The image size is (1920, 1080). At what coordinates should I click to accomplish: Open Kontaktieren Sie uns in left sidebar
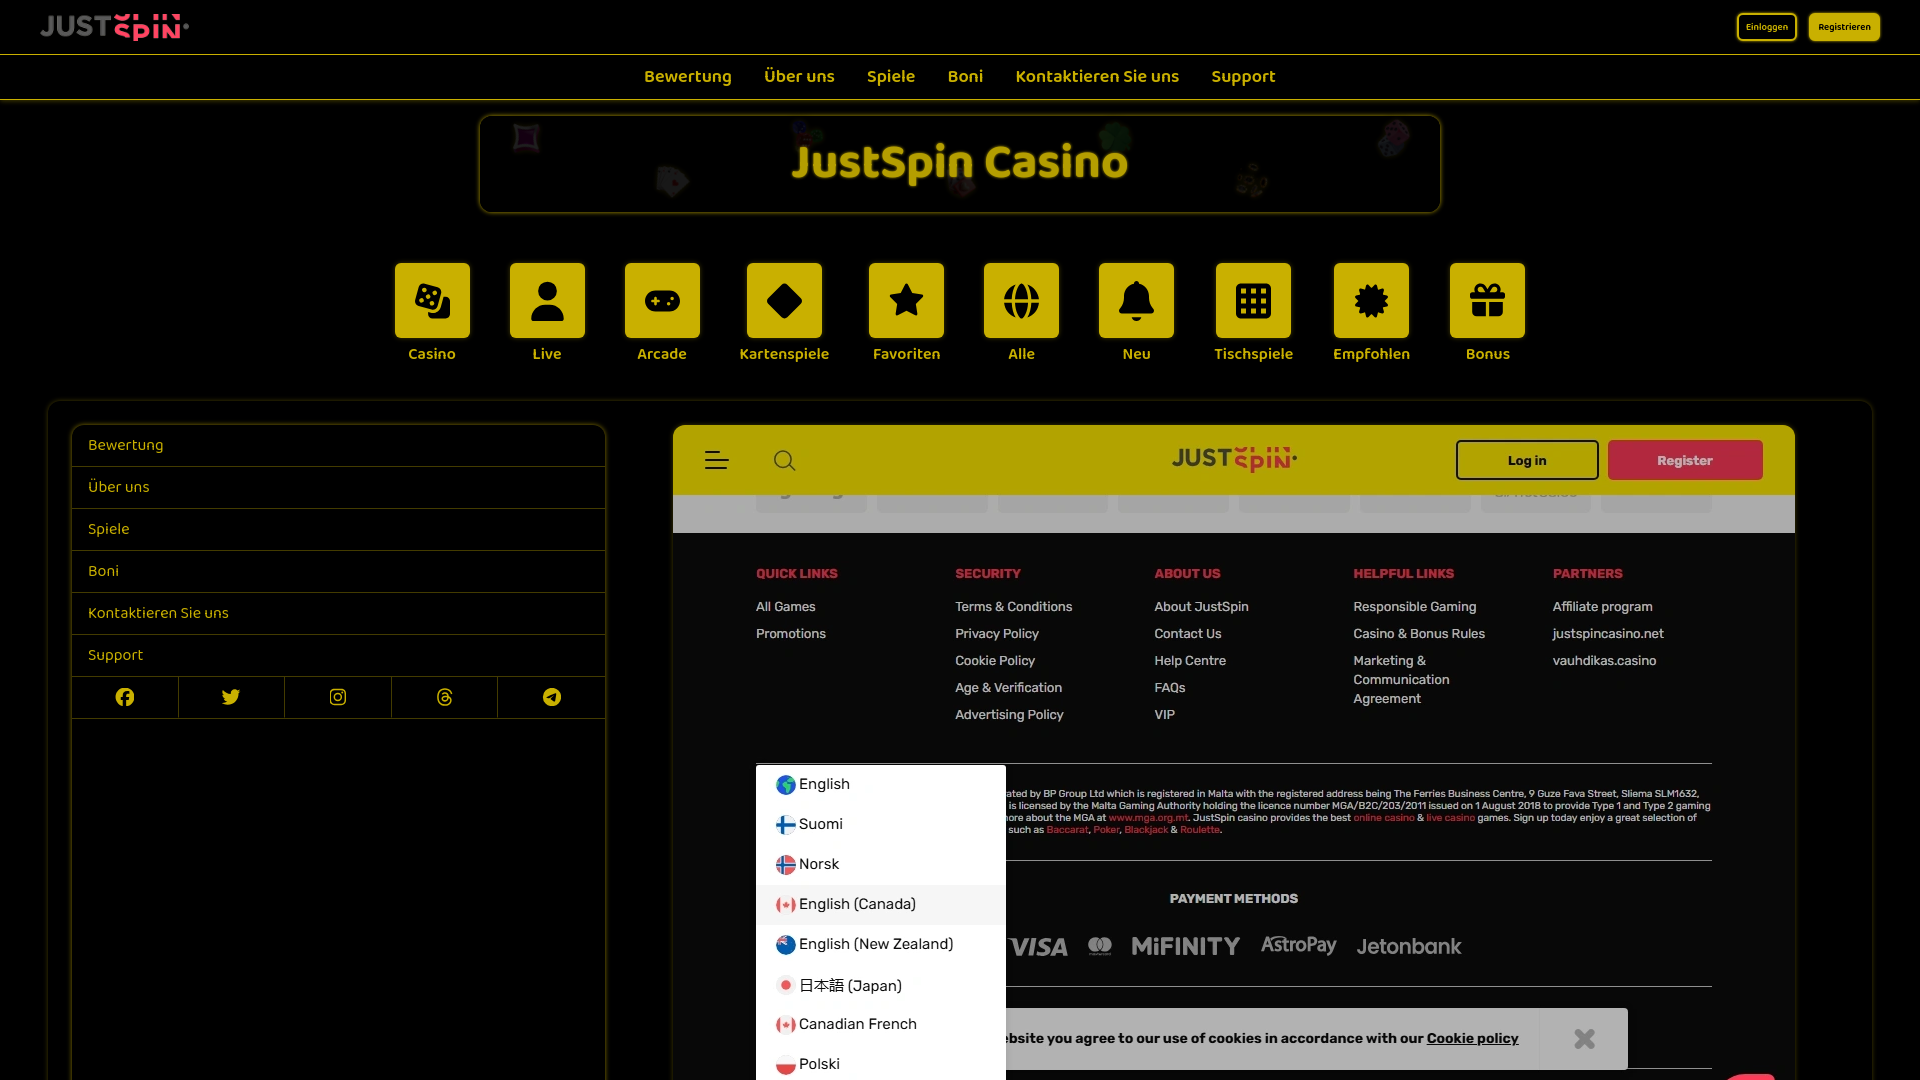(338, 614)
